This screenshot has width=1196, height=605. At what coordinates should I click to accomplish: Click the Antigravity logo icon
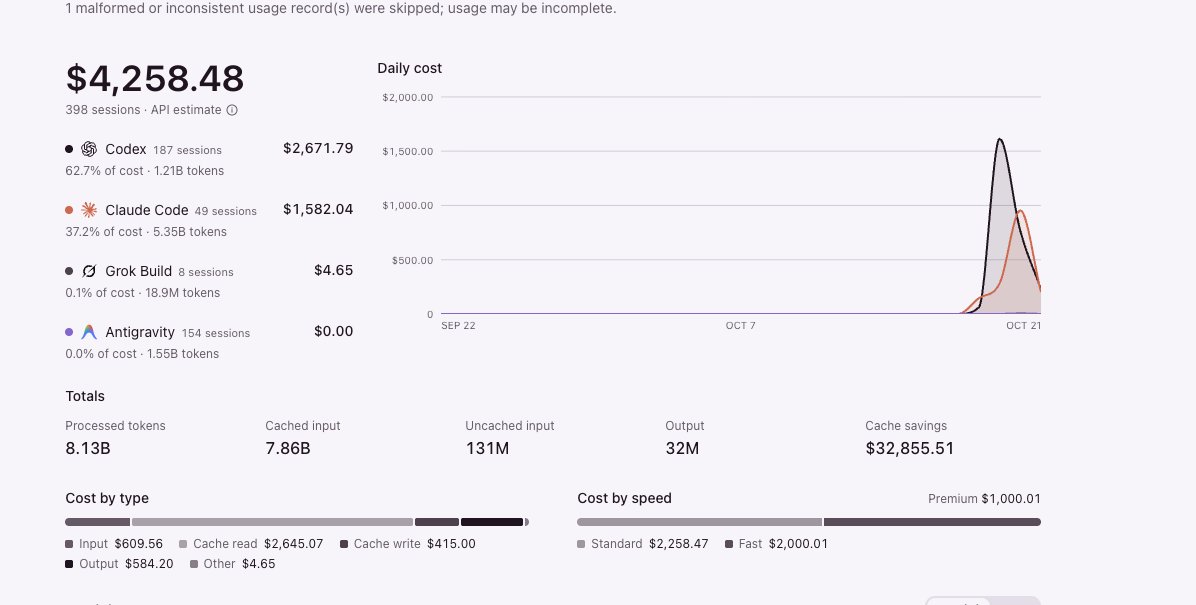[89, 332]
